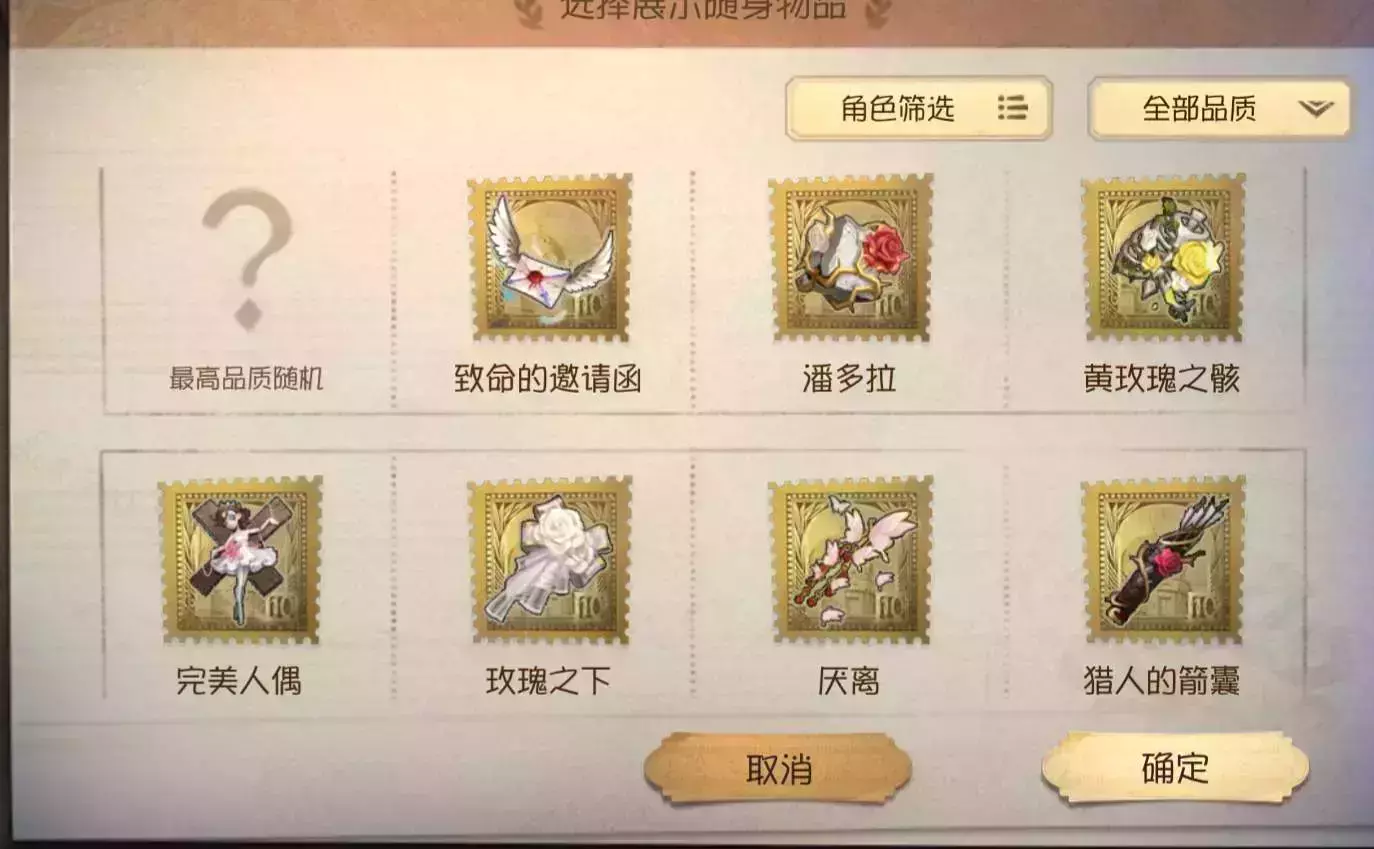1374x849 pixels.
Task: Confirm selection with 确定 button
Action: 1175,768
